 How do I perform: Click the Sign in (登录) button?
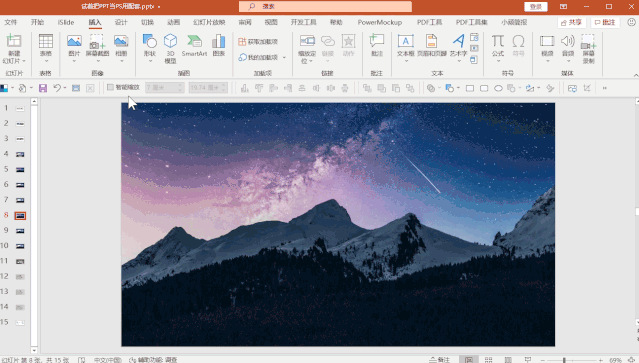click(x=535, y=7)
